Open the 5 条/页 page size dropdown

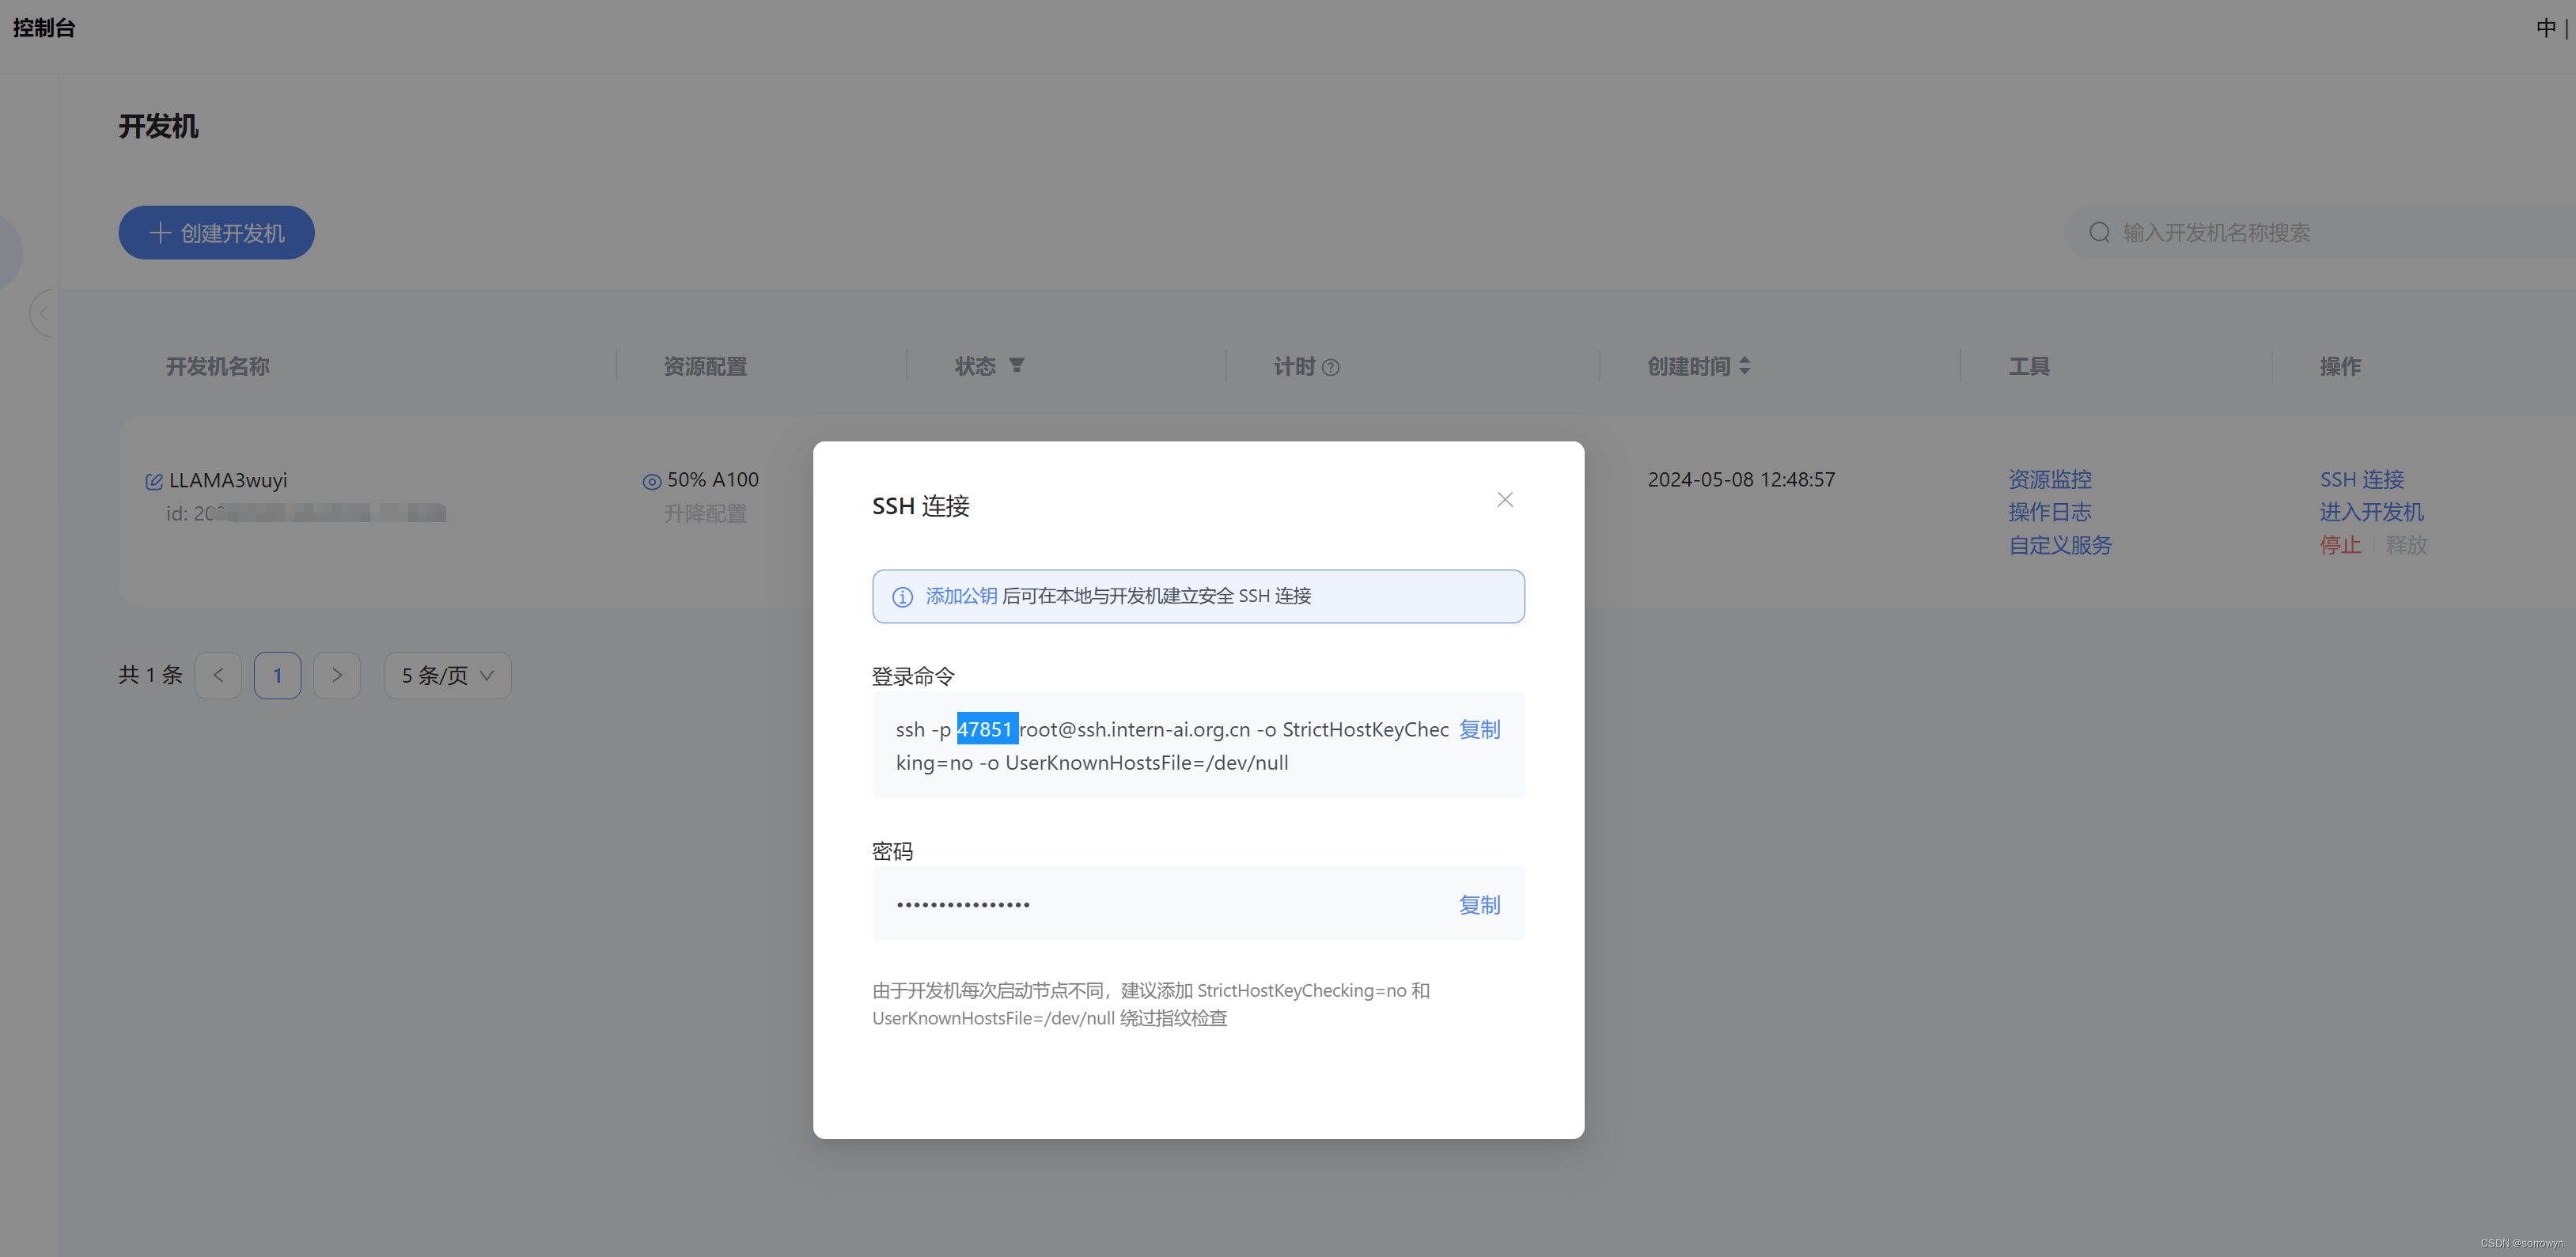(447, 675)
